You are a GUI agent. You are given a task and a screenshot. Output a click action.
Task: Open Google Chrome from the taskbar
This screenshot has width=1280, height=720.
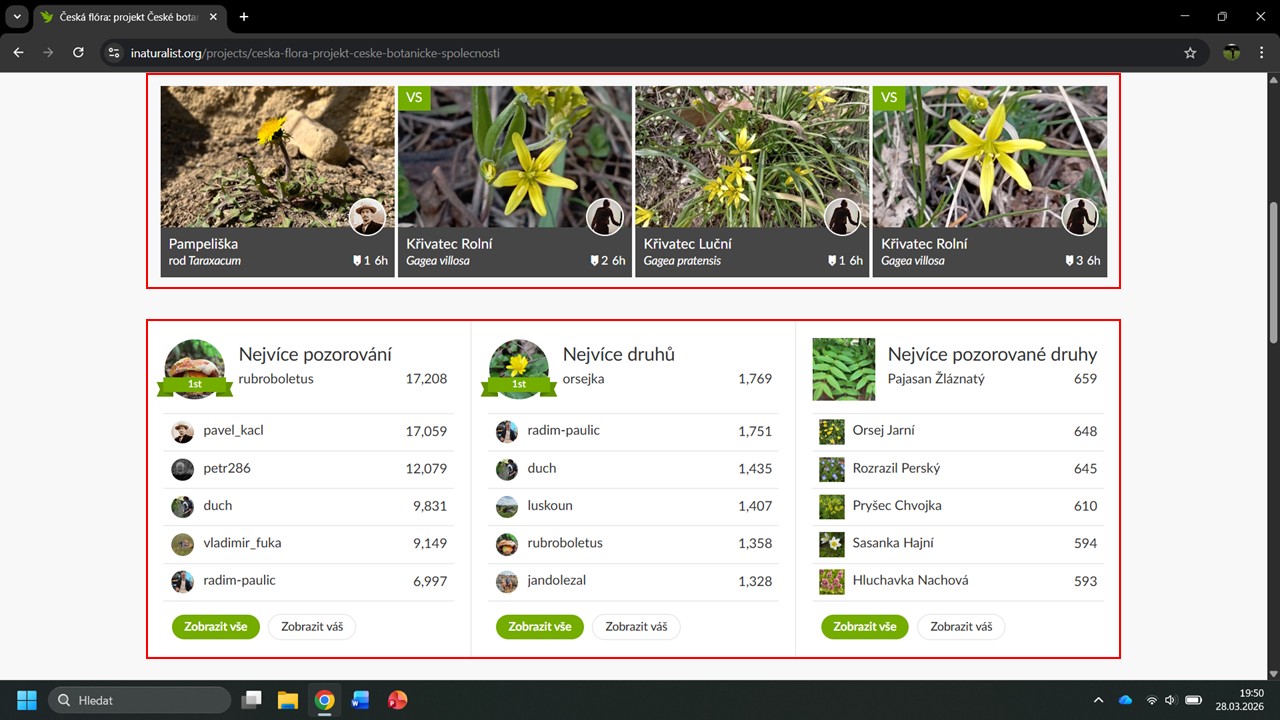[324, 700]
